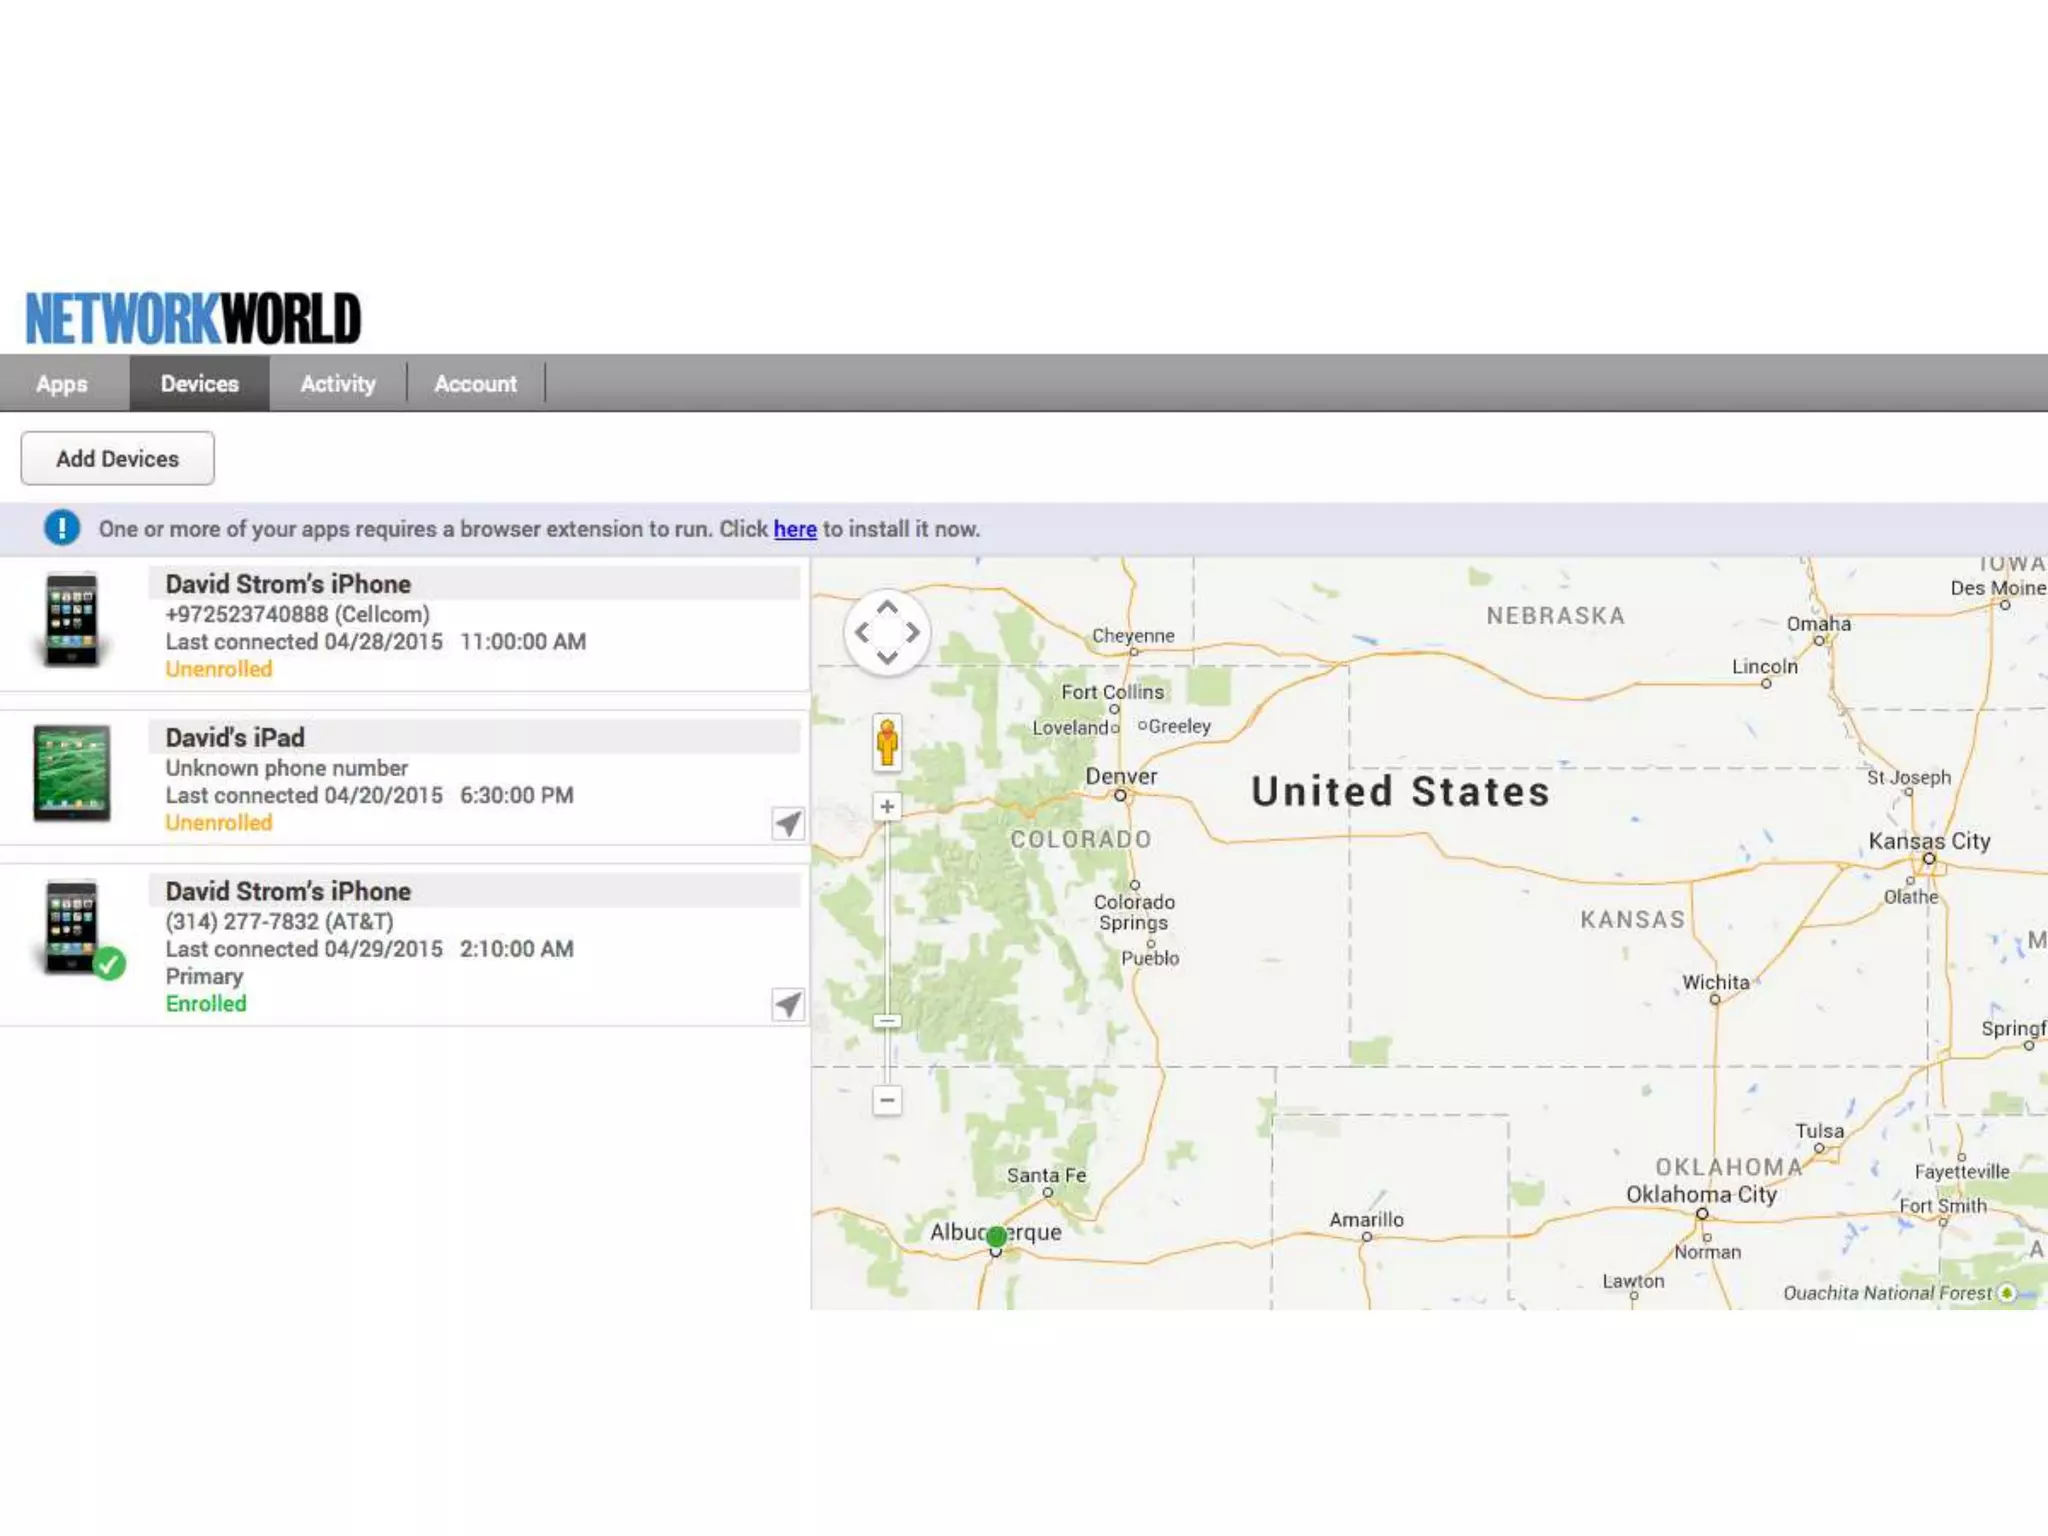Click the map zoom in plus button

886,807
